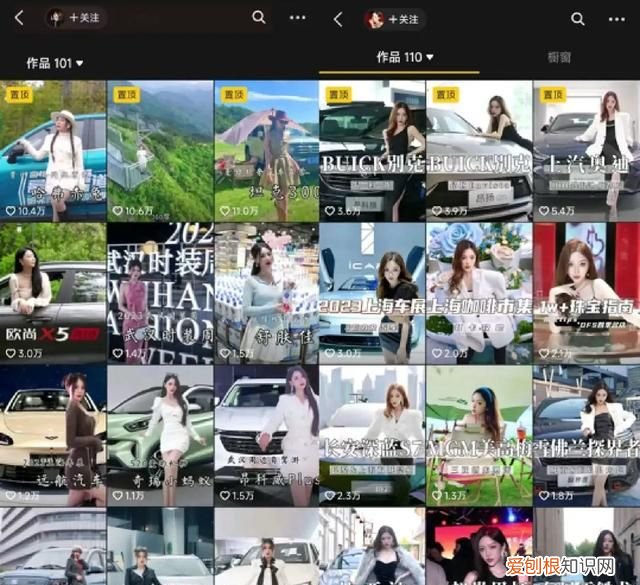This screenshot has height=585, width=640.
Task: Click heart icon showing 1.8万 likes
Action: pyautogui.click(x=544, y=496)
